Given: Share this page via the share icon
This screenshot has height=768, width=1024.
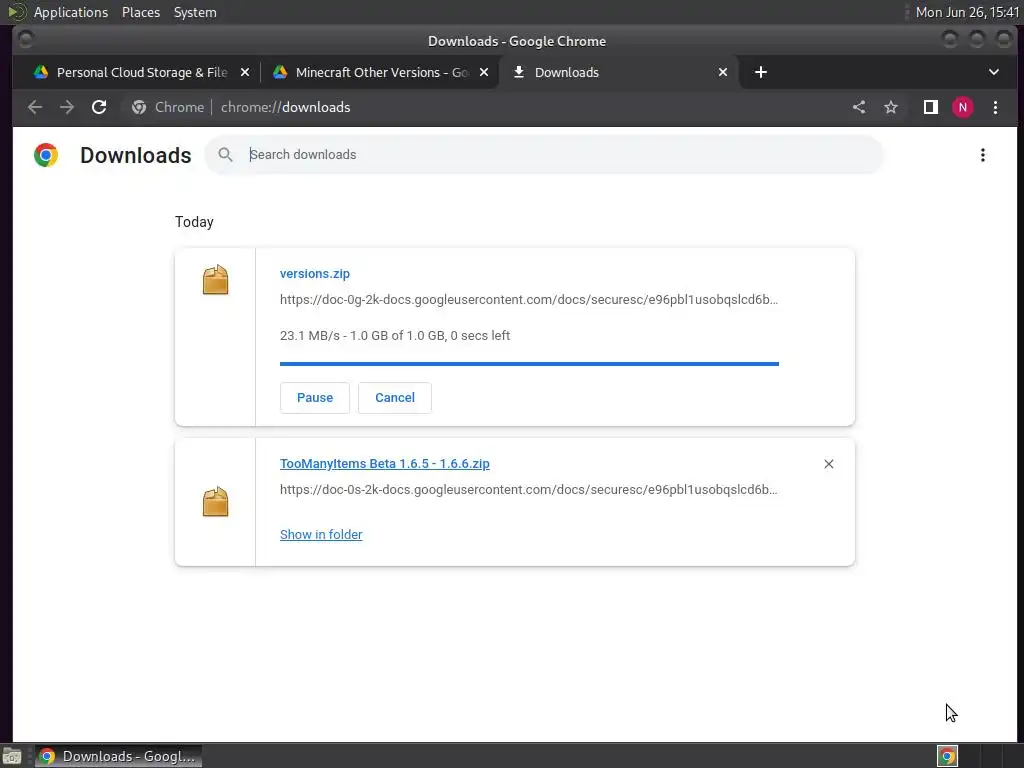Looking at the screenshot, I should pyautogui.click(x=859, y=107).
